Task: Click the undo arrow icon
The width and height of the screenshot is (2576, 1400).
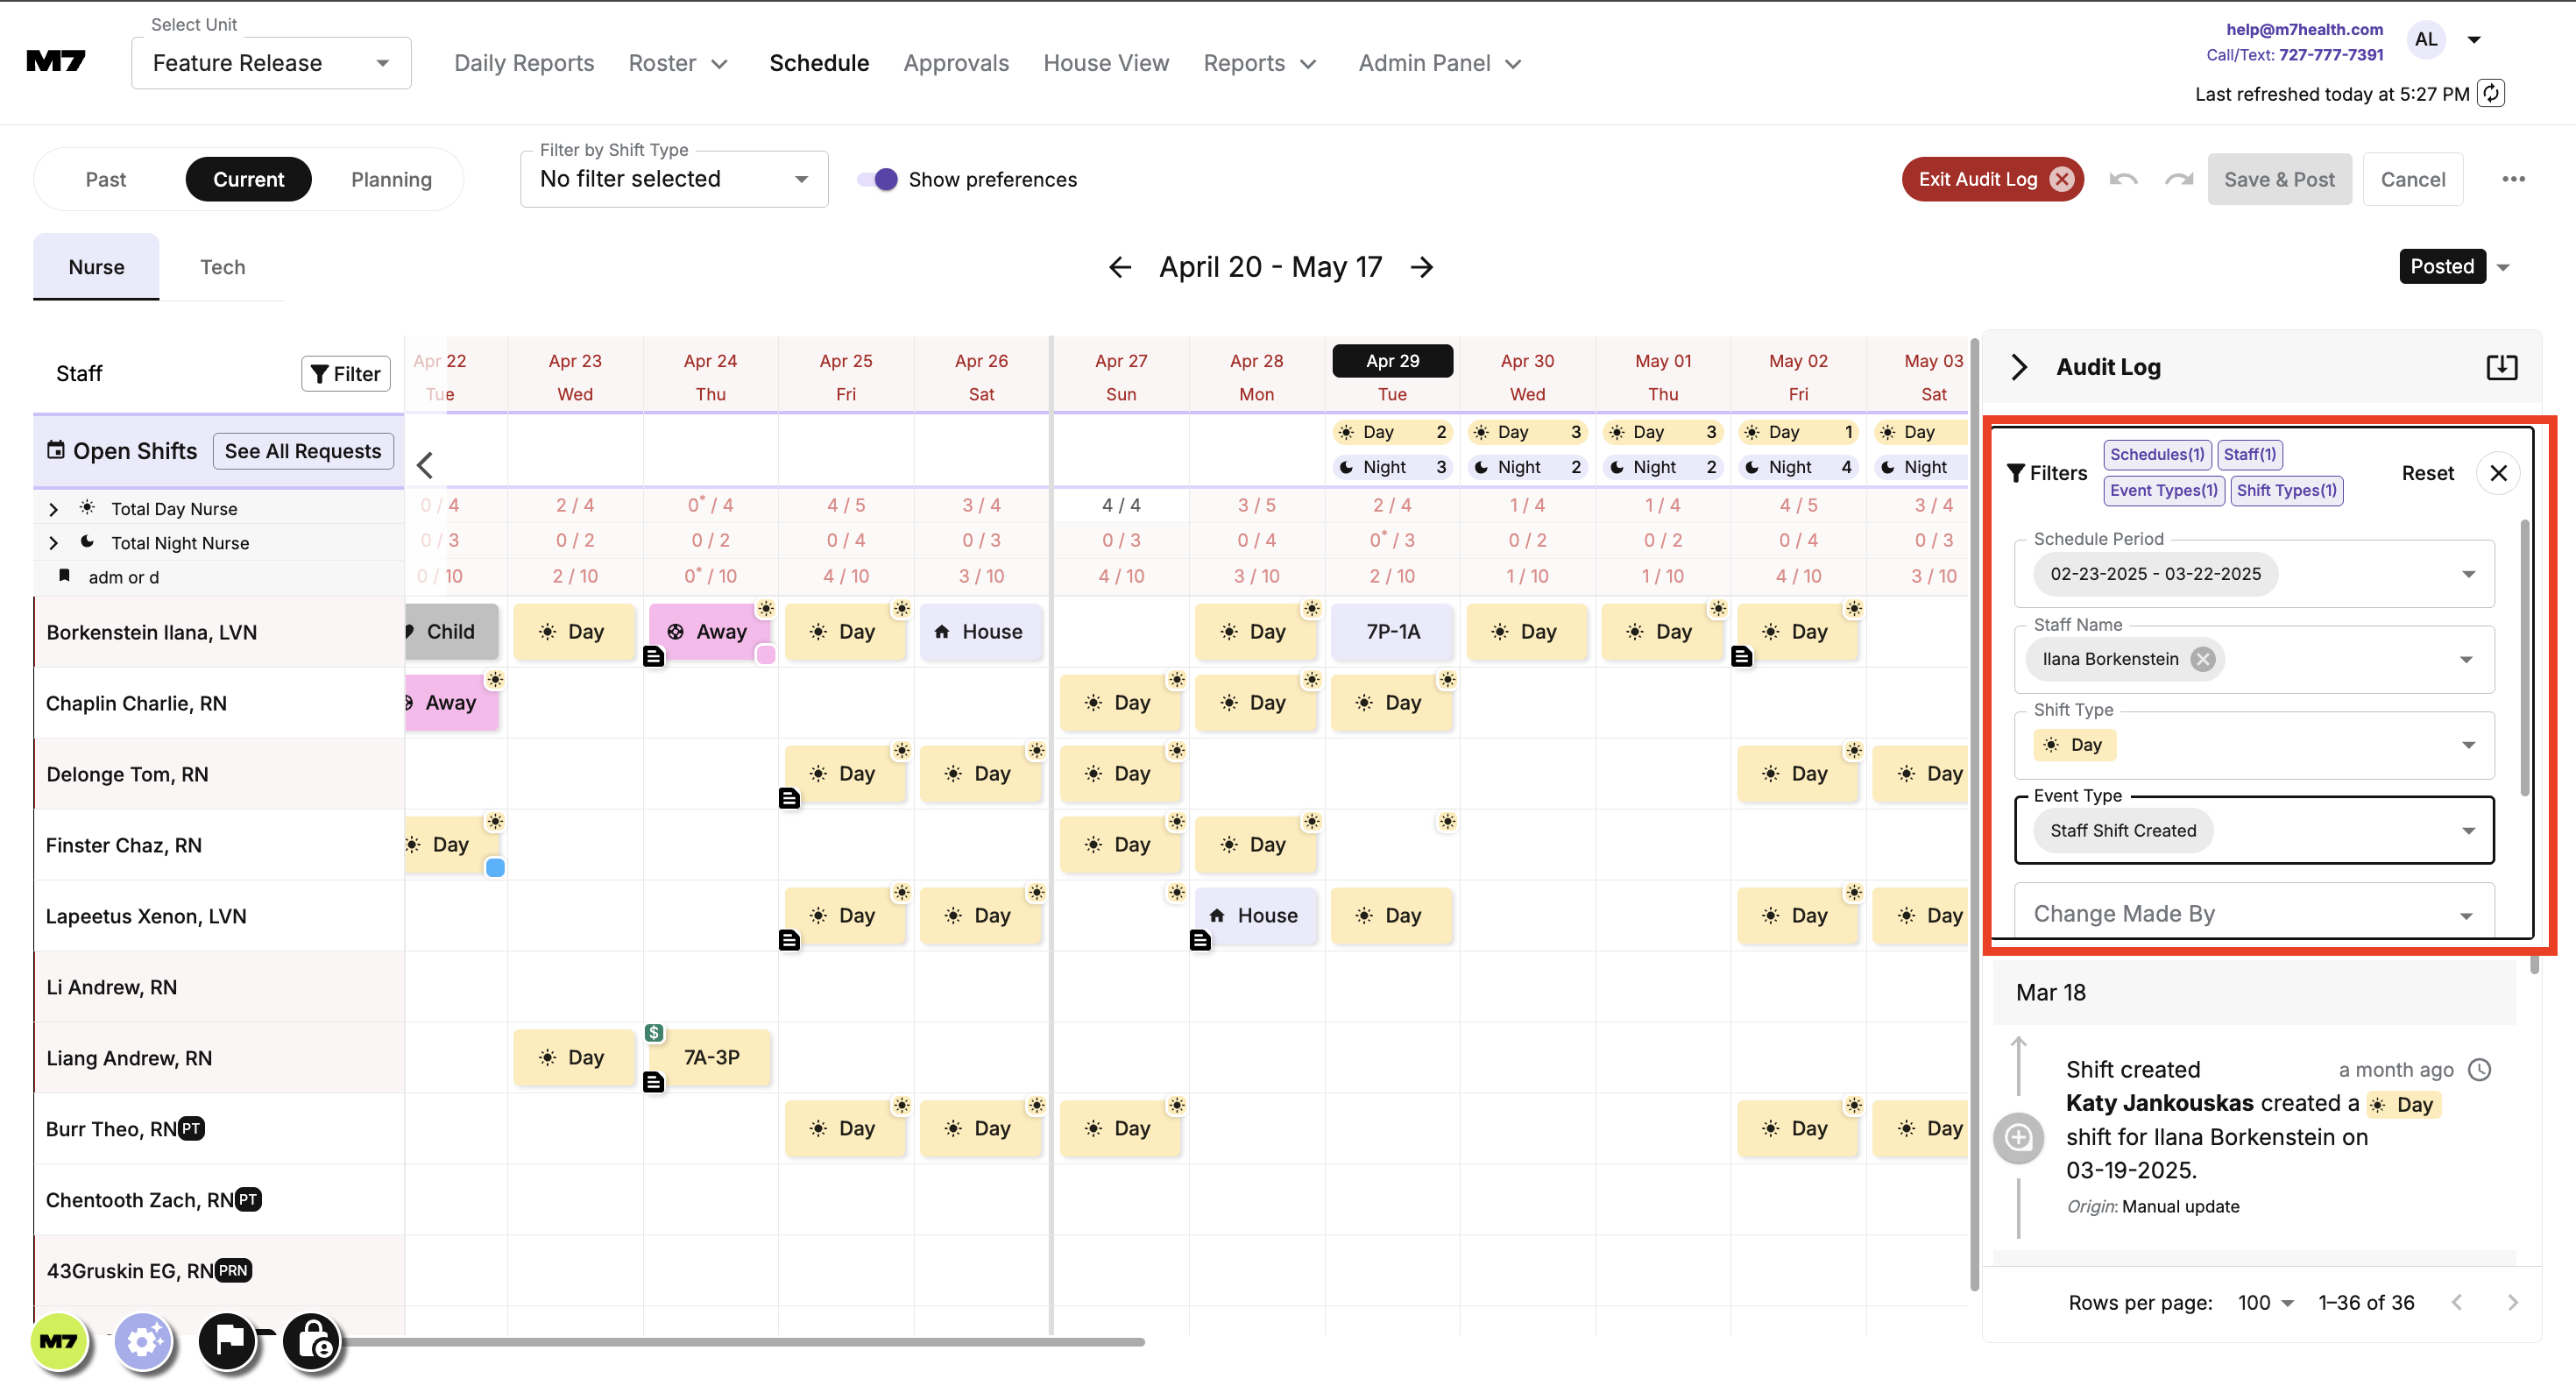Action: coord(2123,179)
